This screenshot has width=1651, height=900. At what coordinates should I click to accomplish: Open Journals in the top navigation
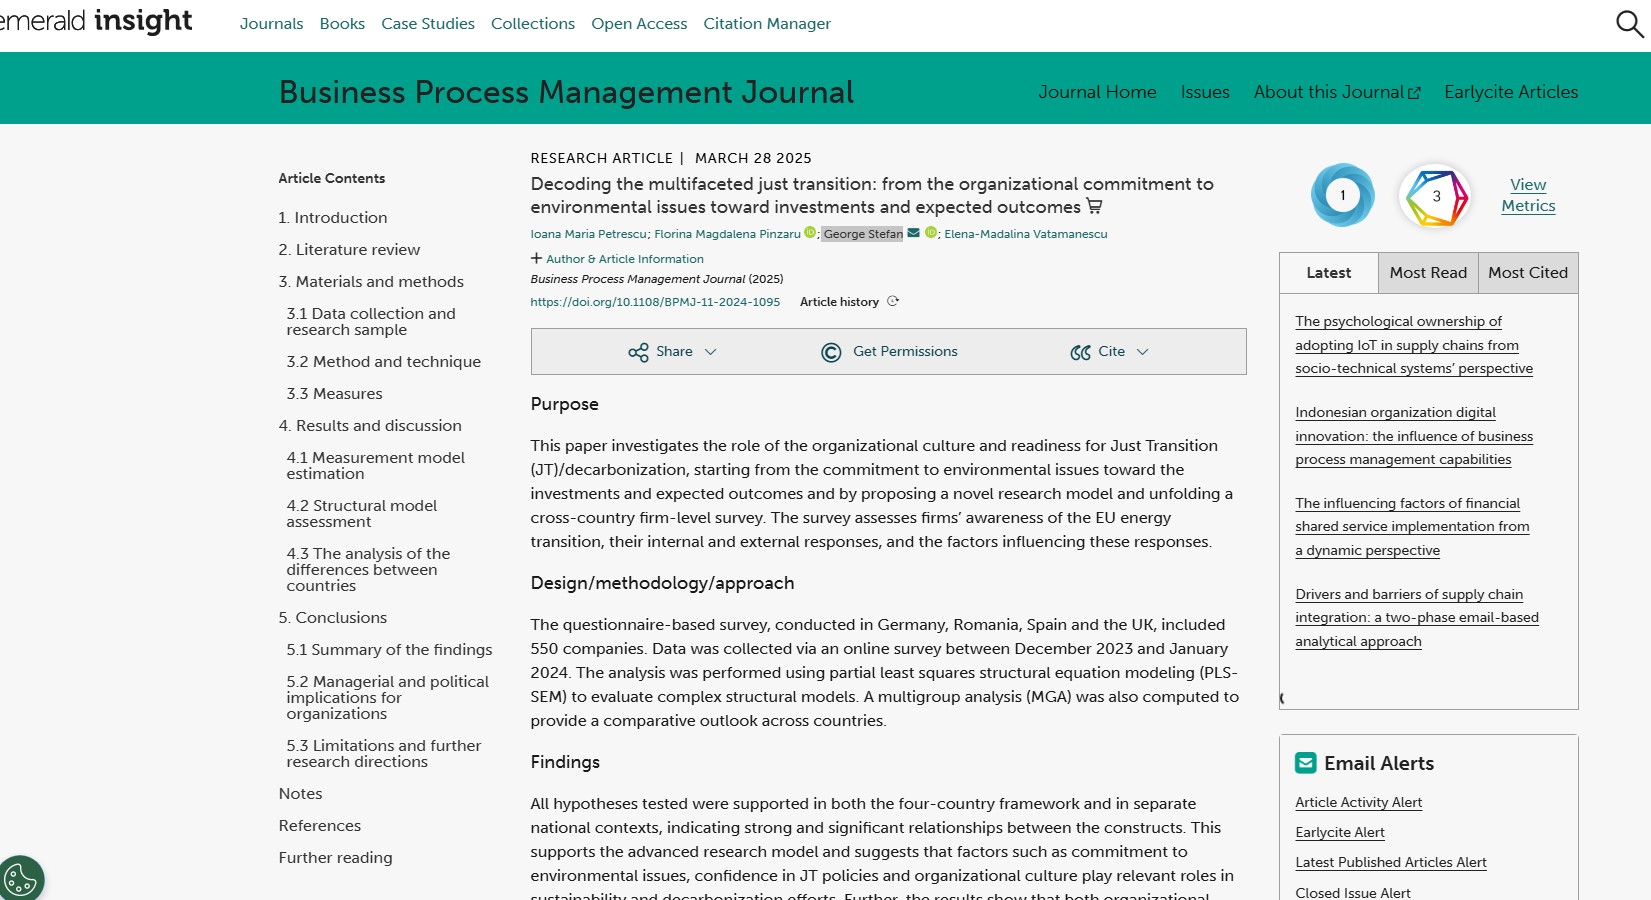pos(271,24)
